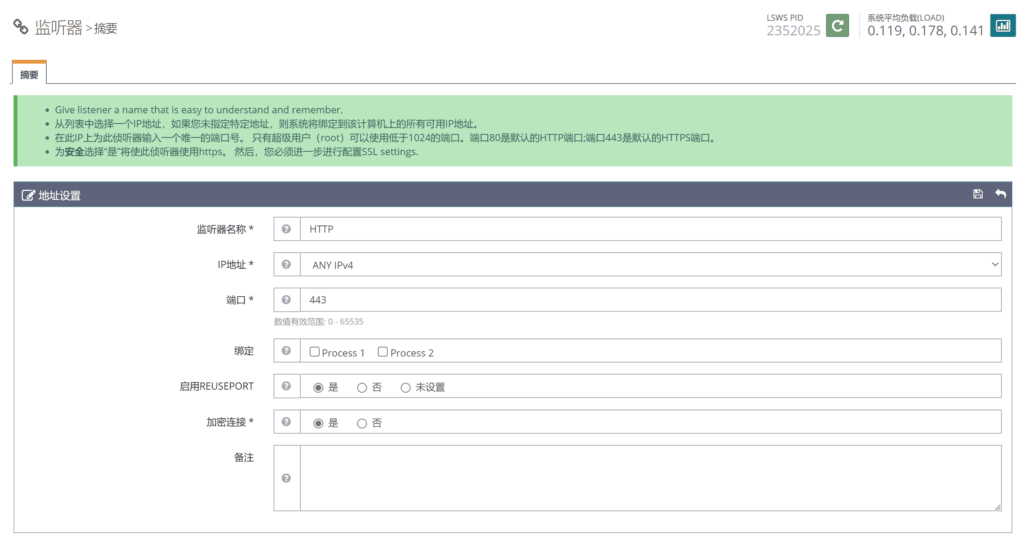Image resolution: width=1024 pixels, height=550 pixels.
Task: Switch to the 摘要 tab
Action: click(29, 75)
